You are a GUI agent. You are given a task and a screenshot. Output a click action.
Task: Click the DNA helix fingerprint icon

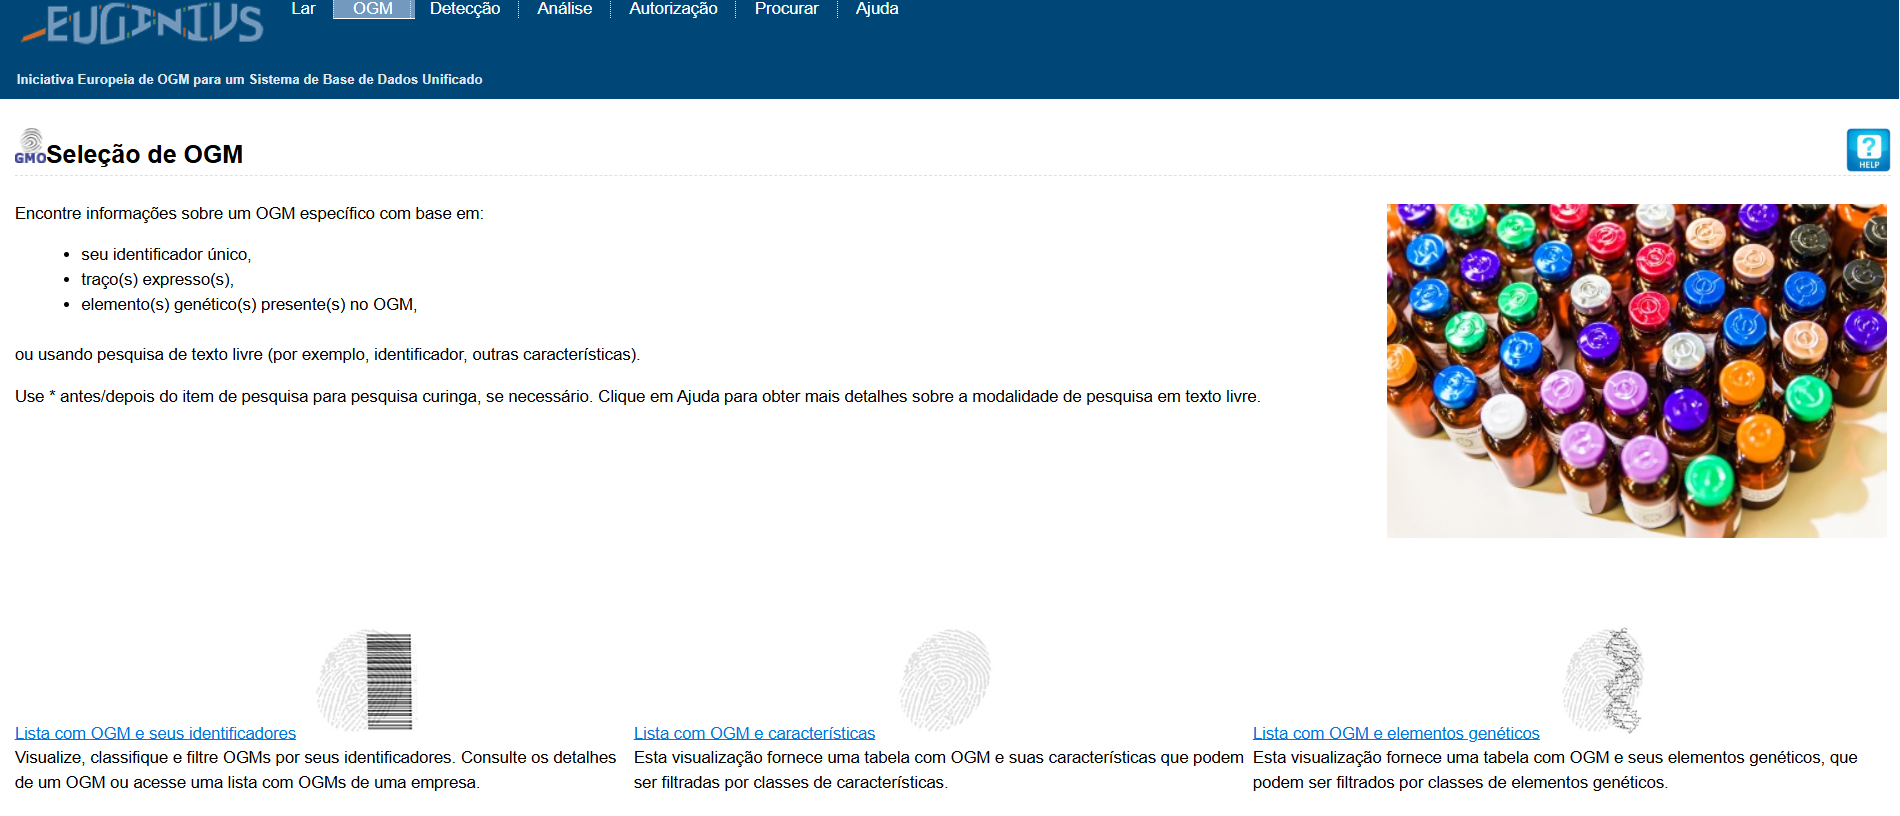[x=1603, y=680]
